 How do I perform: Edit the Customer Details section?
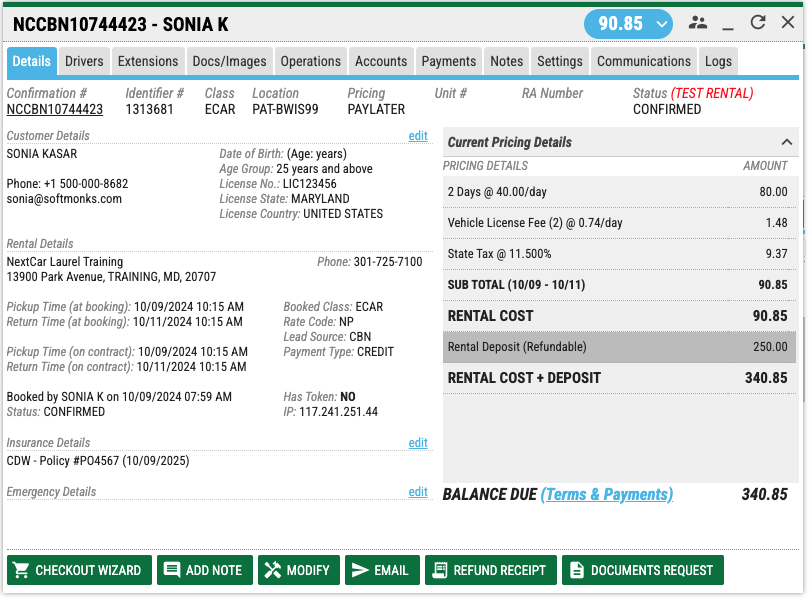click(418, 136)
